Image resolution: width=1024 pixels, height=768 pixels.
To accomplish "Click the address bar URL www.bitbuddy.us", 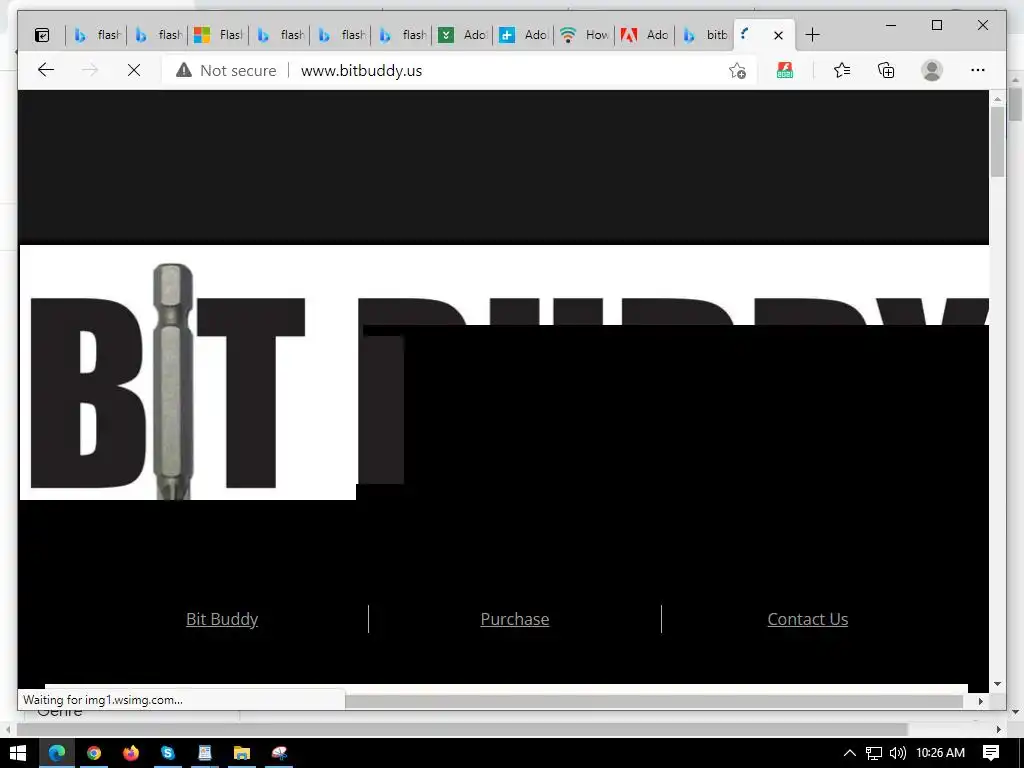I will pyautogui.click(x=361, y=71).
